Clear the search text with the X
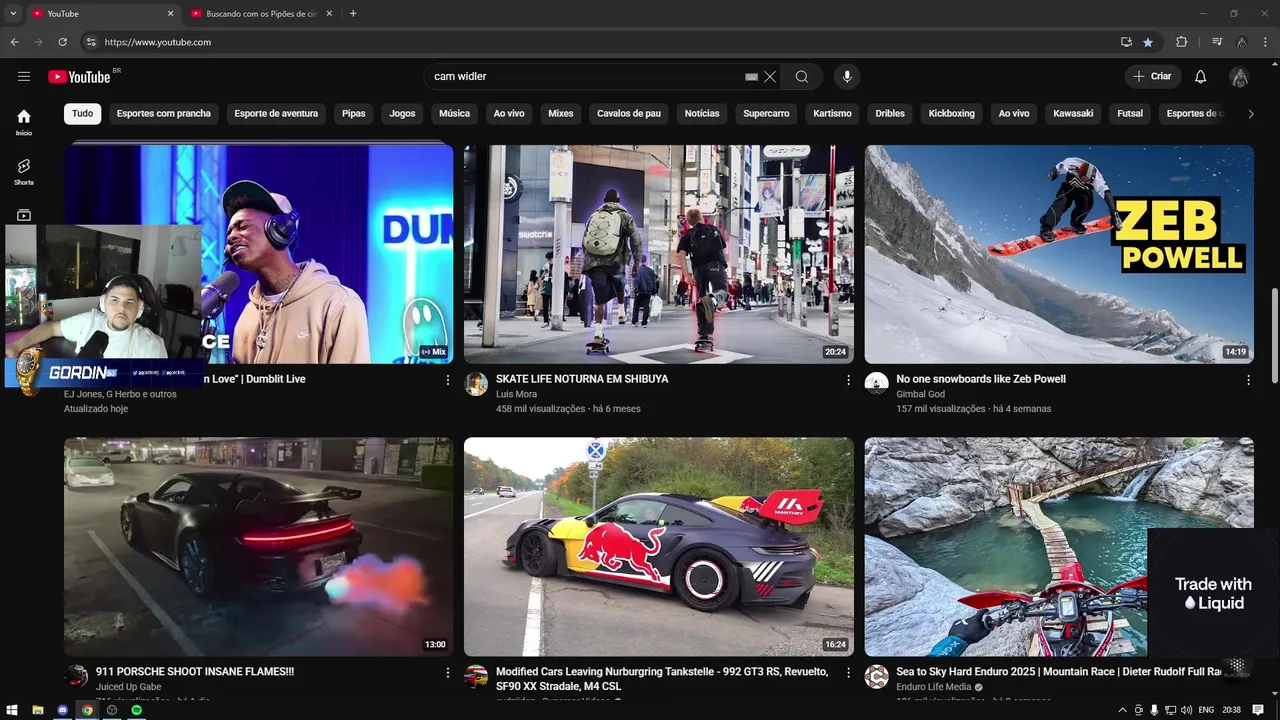 point(770,76)
